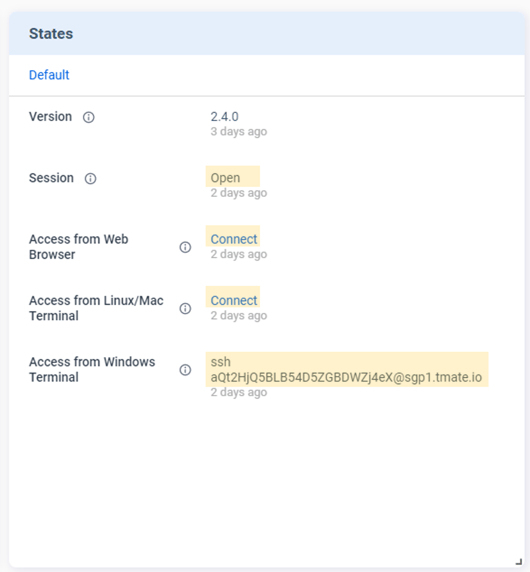Select the Default tab
530x572 pixels.
point(49,75)
